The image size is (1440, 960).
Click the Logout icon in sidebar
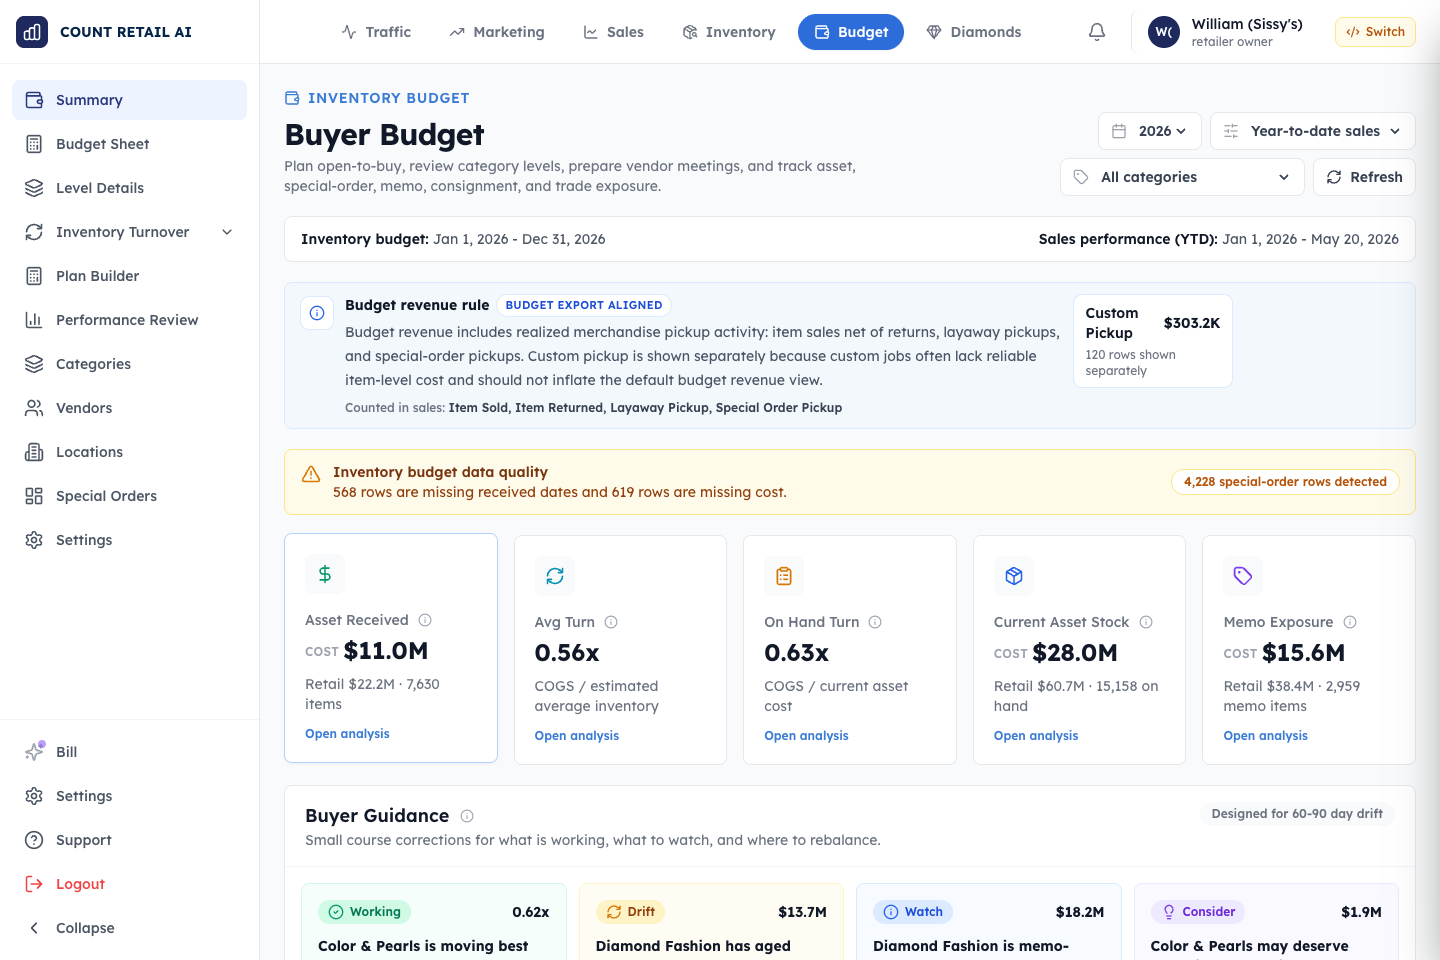[34, 884]
